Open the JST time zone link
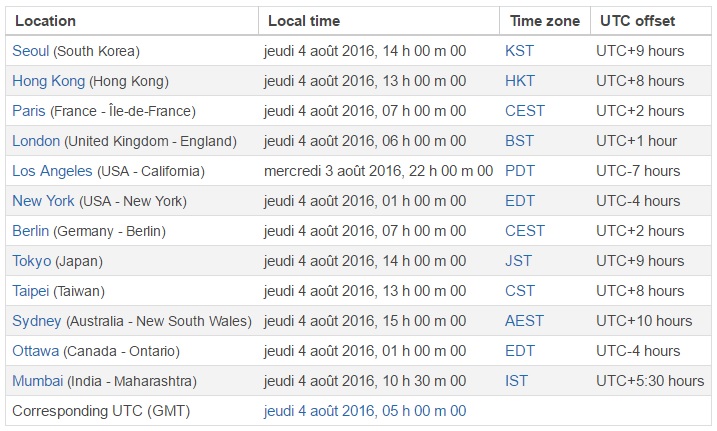The image size is (717, 431). click(518, 261)
